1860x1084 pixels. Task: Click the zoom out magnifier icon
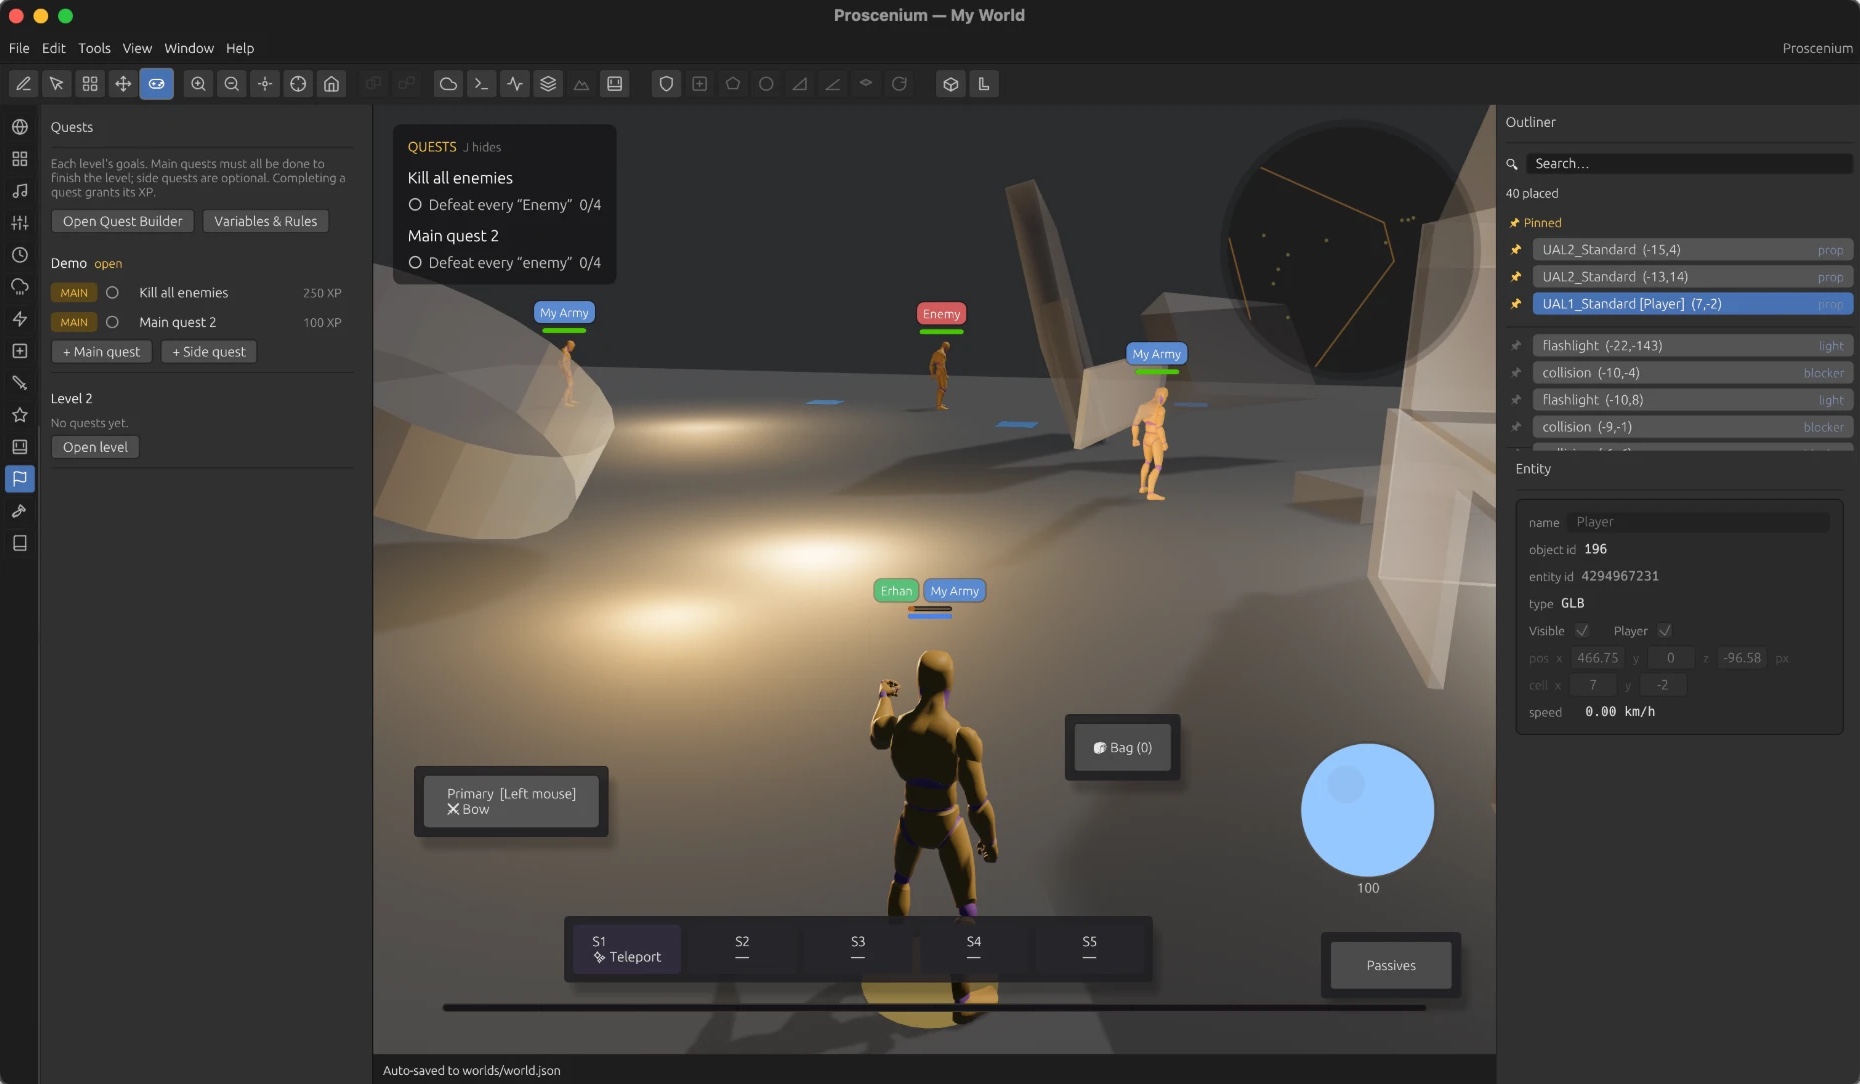(231, 84)
